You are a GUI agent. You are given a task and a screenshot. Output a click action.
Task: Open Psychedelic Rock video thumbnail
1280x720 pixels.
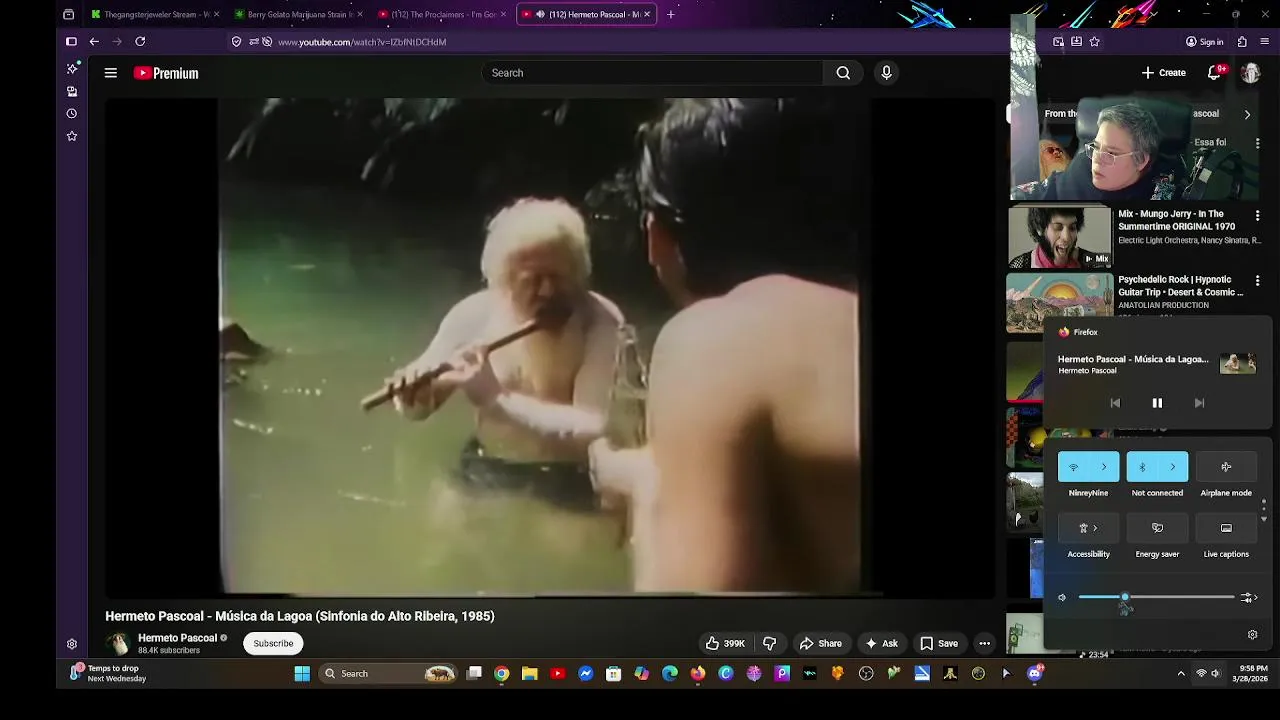point(1059,303)
